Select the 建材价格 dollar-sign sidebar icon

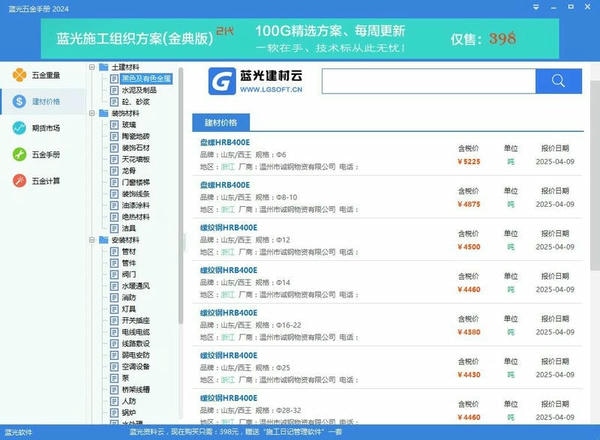20,101
